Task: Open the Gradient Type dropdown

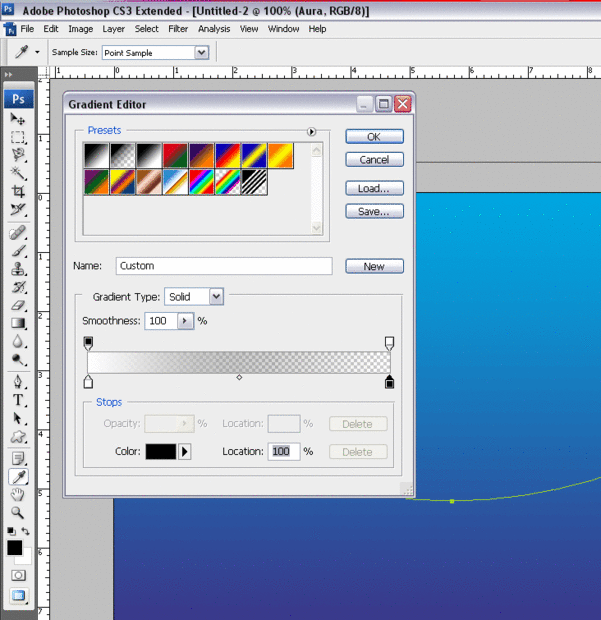Action: (216, 297)
